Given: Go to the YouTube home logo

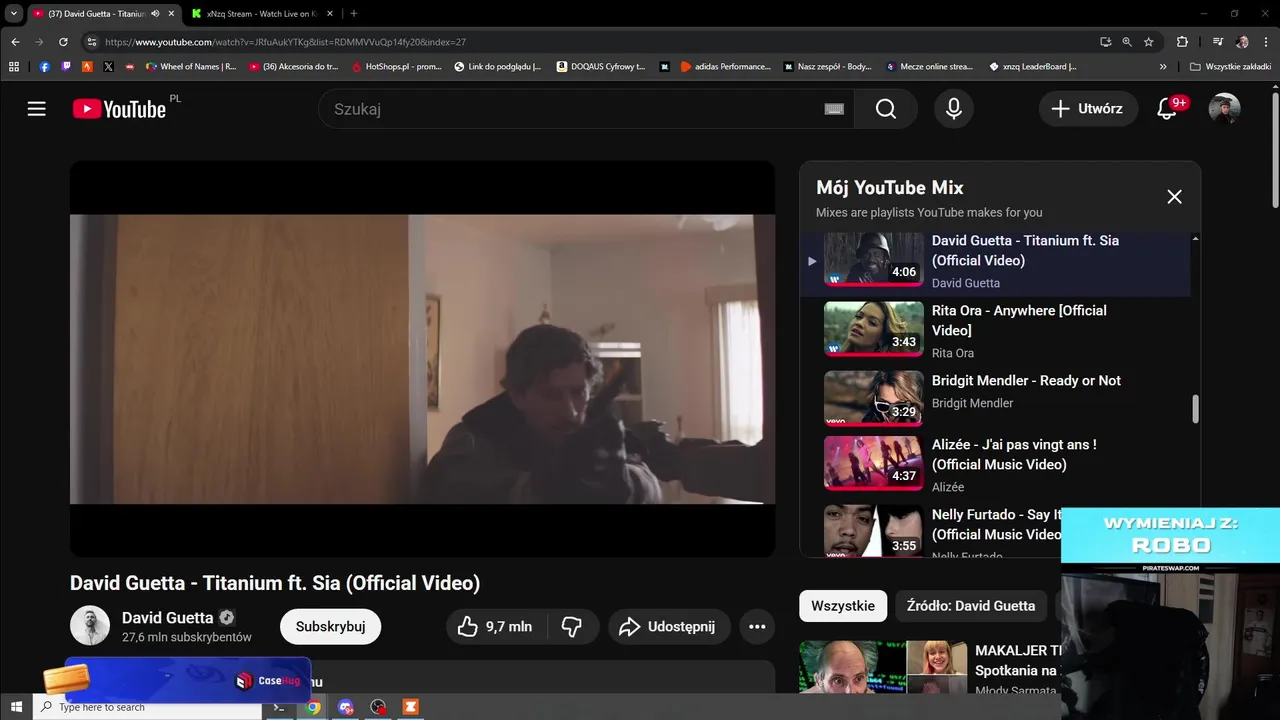Looking at the screenshot, I should click(x=119, y=109).
